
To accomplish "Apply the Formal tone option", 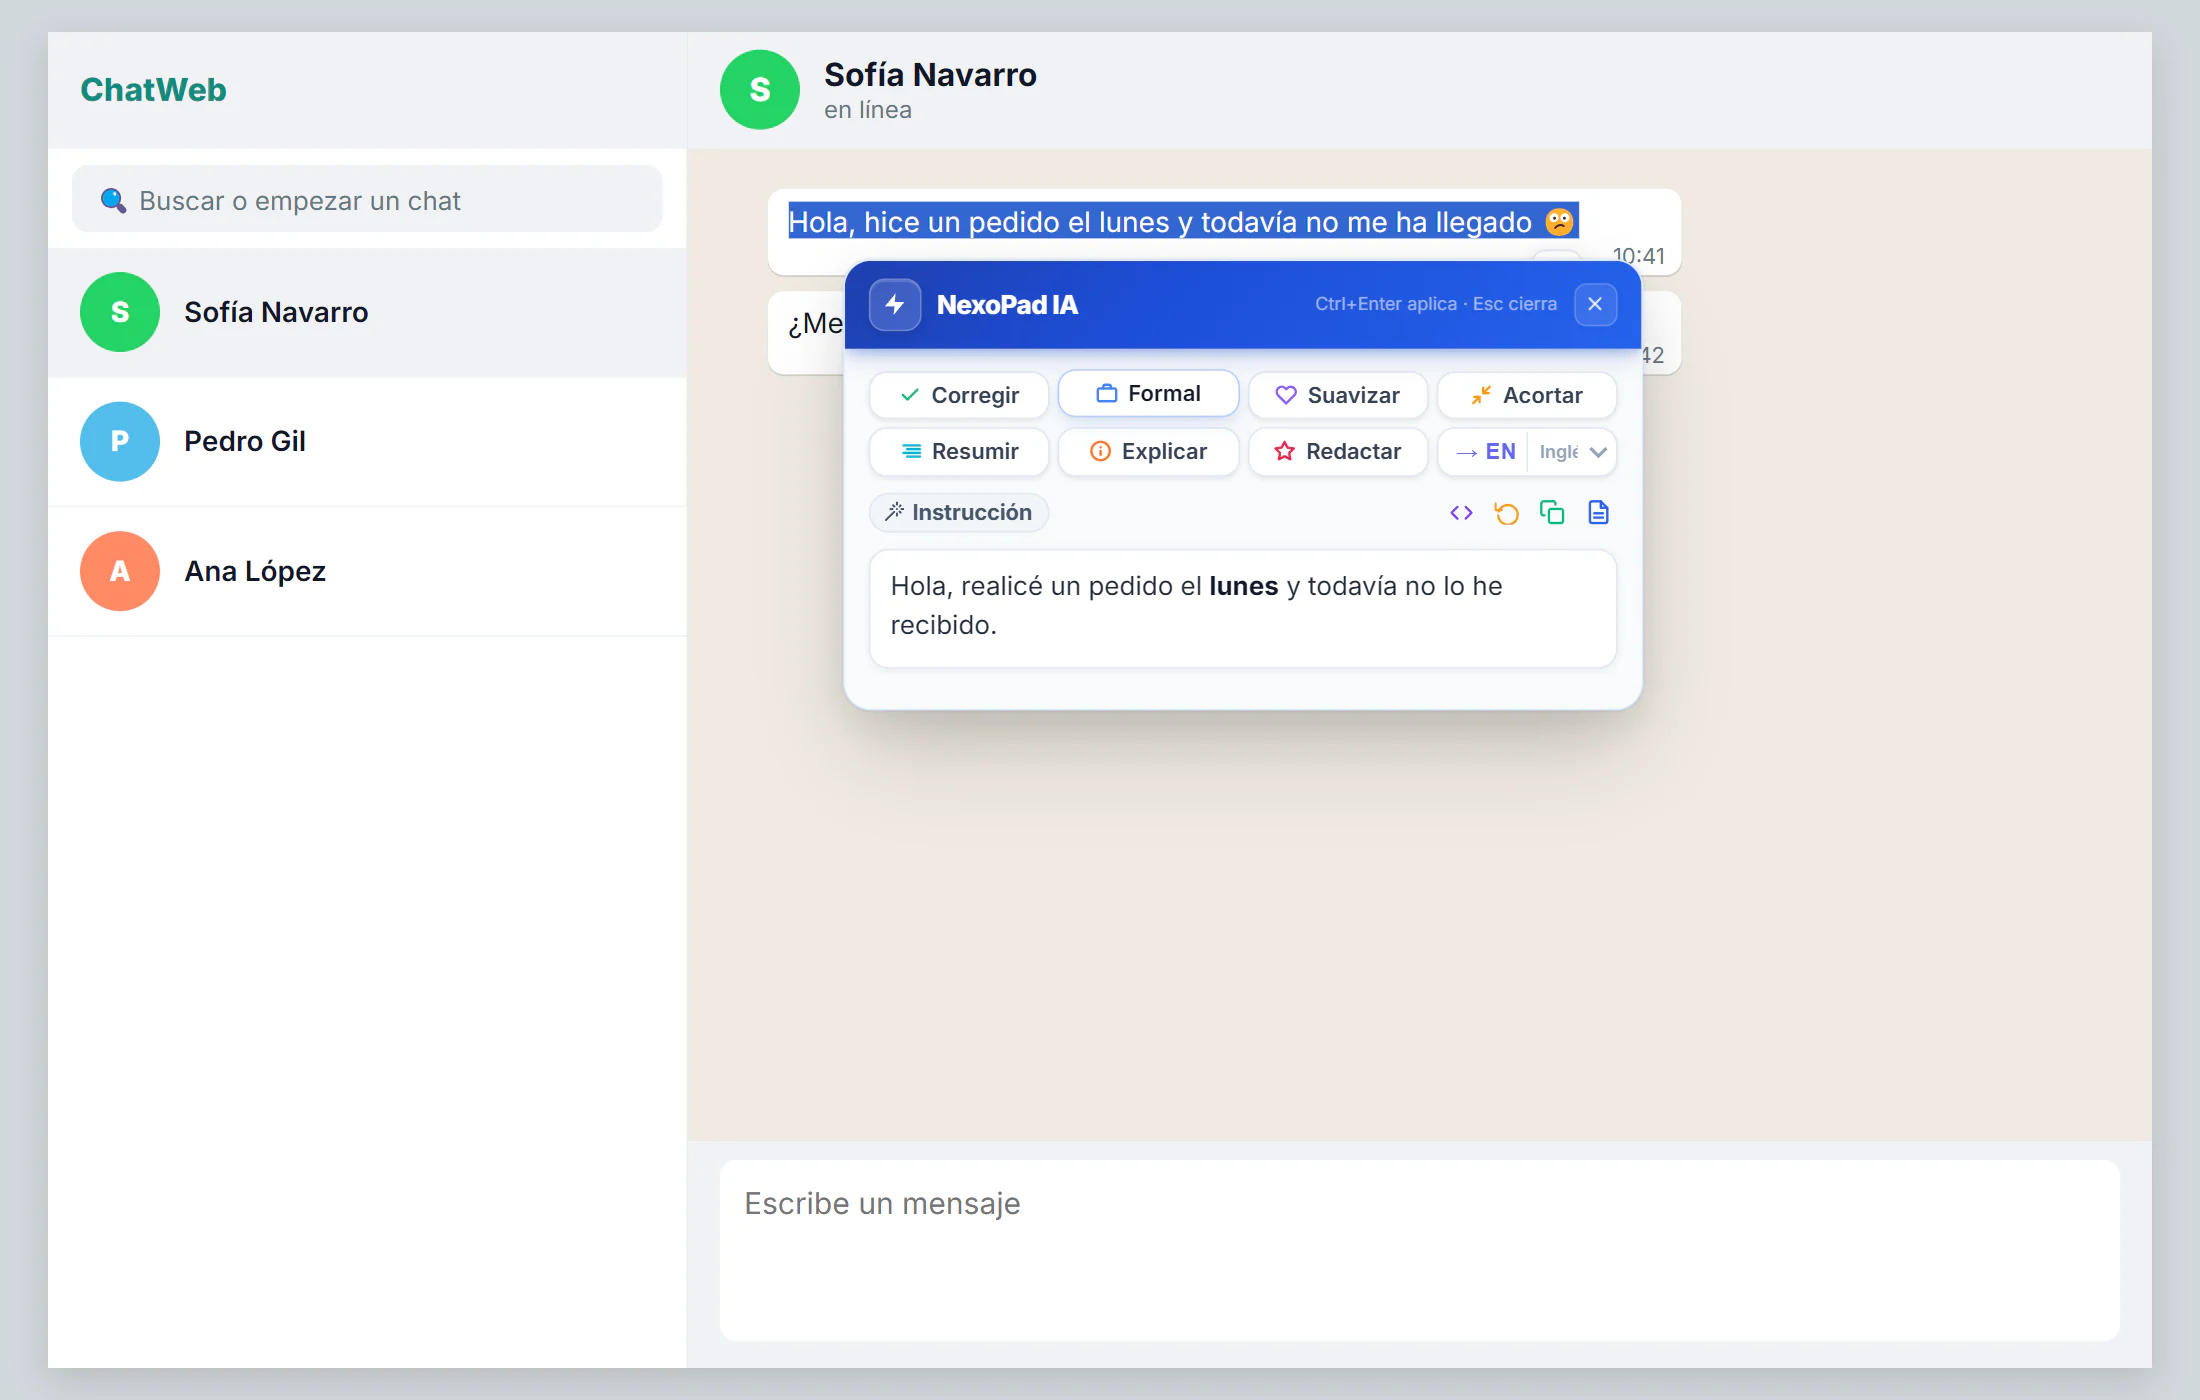I will coord(1148,394).
